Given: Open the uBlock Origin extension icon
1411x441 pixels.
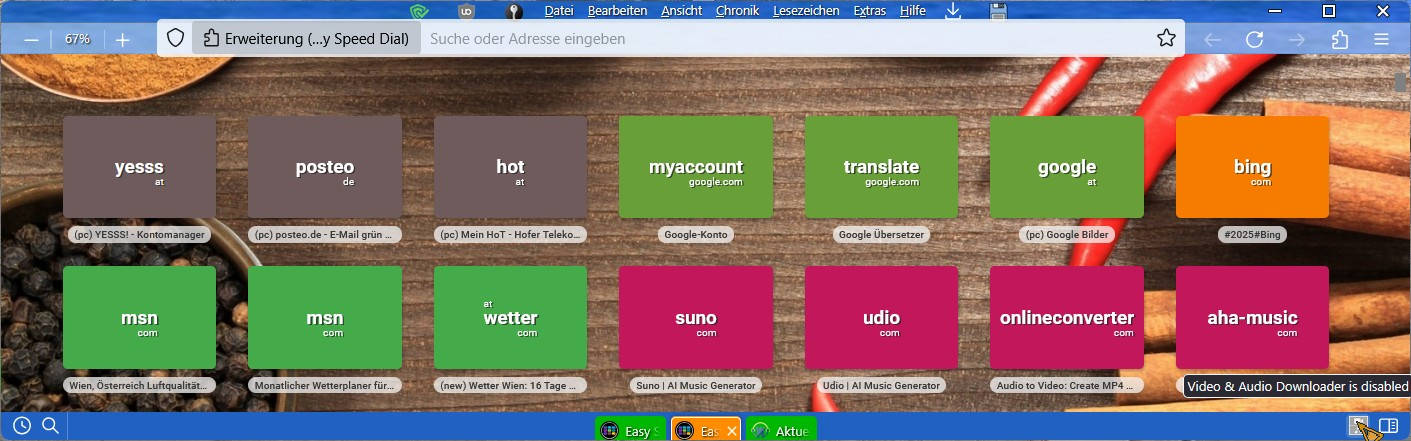Looking at the screenshot, I should 467,11.
